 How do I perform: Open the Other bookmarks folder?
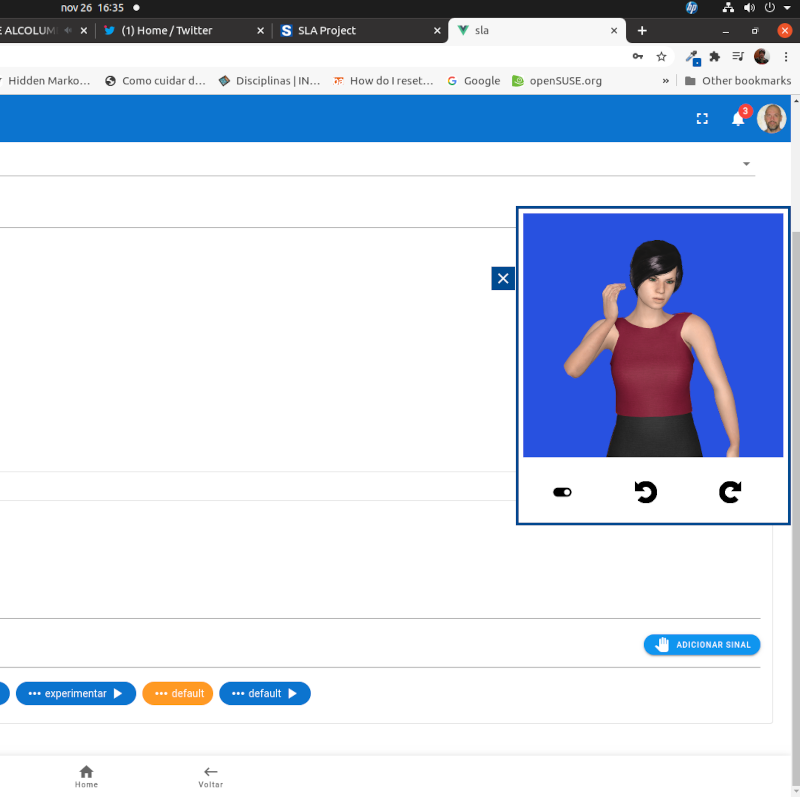(737, 81)
